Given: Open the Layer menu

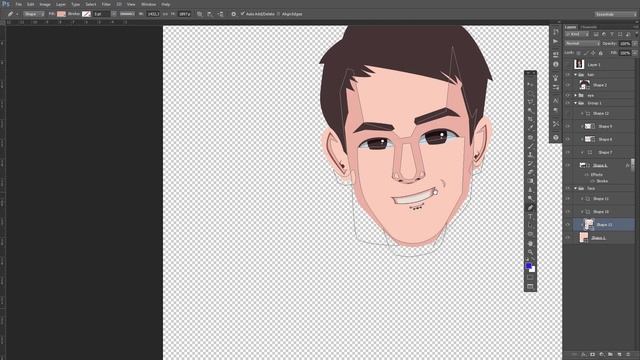Looking at the screenshot, I should click(x=60, y=4).
